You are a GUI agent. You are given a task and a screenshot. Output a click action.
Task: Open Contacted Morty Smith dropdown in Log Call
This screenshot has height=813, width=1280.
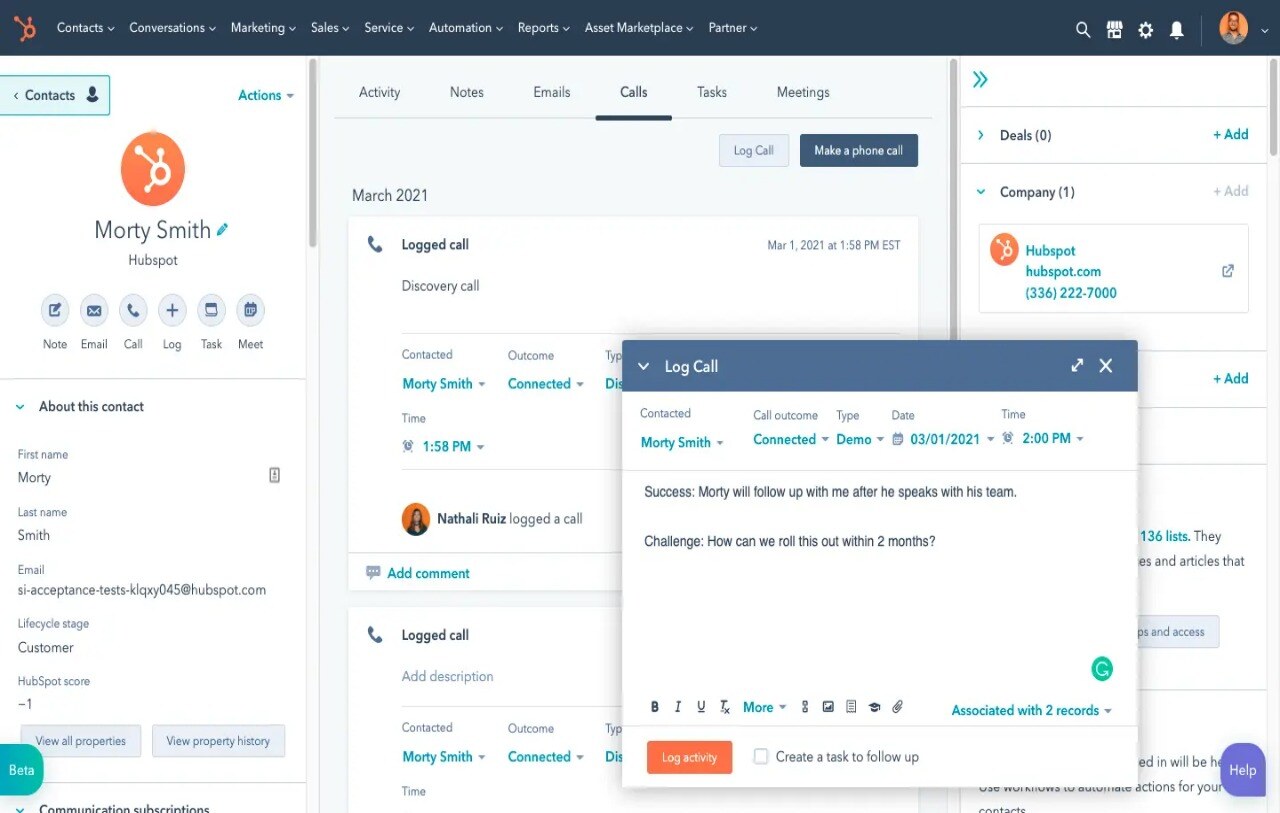tap(682, 443)
